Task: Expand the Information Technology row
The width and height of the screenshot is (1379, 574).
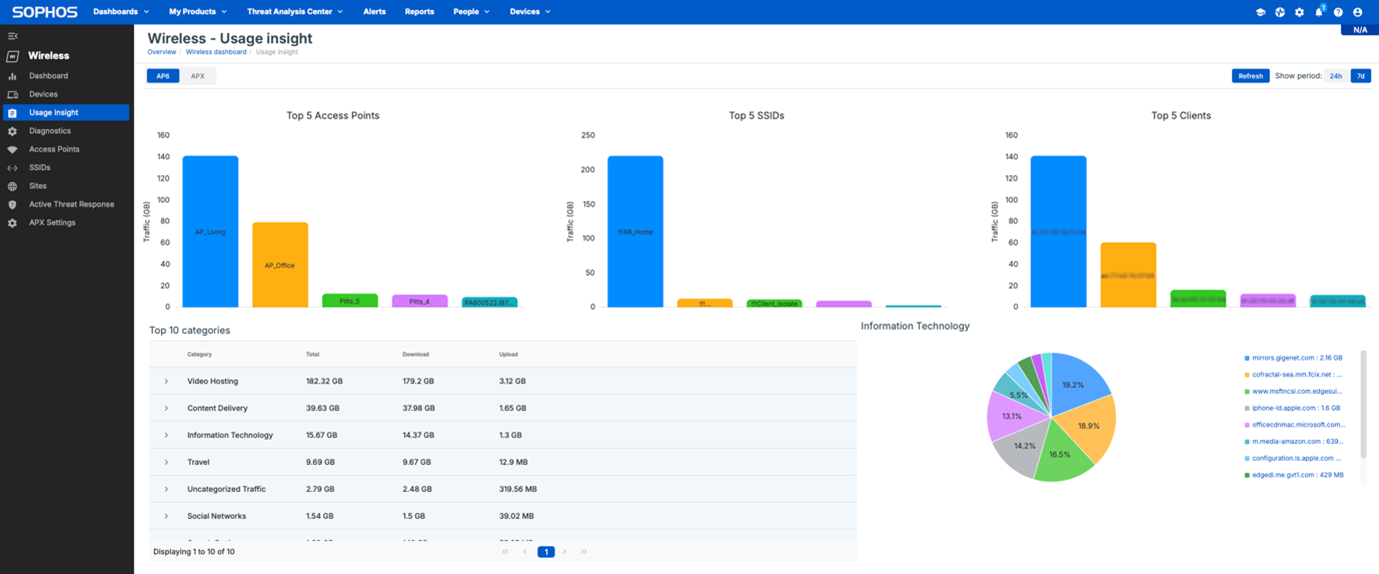Action: coord(166,435)
